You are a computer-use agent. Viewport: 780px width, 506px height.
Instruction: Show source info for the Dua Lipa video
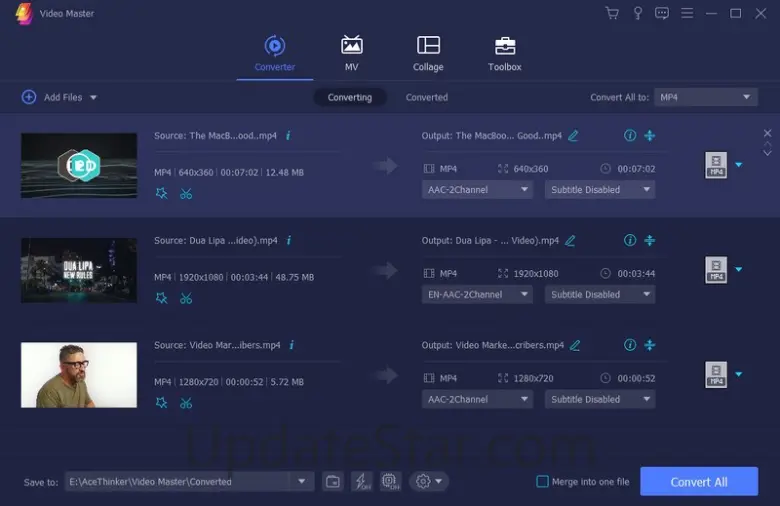pos(289,241)
